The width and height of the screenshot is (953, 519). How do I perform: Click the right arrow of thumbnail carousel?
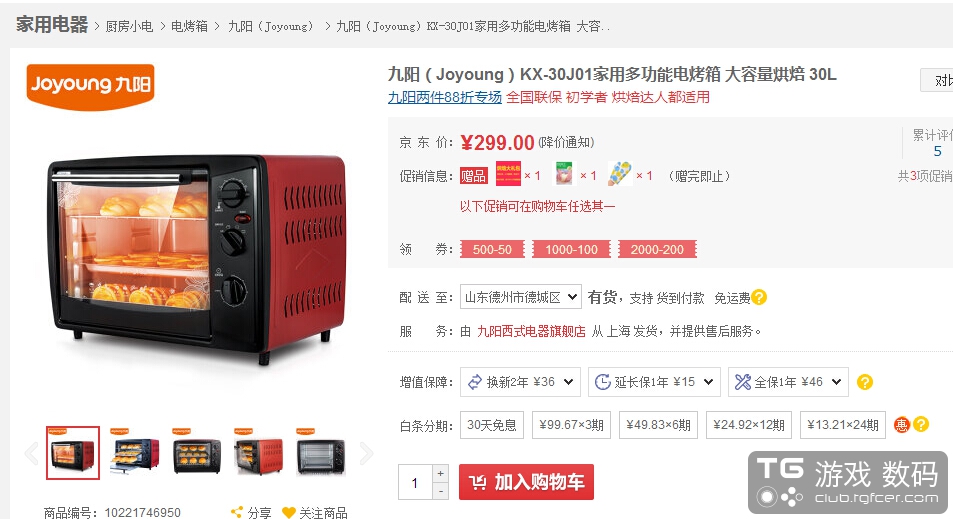366,453
